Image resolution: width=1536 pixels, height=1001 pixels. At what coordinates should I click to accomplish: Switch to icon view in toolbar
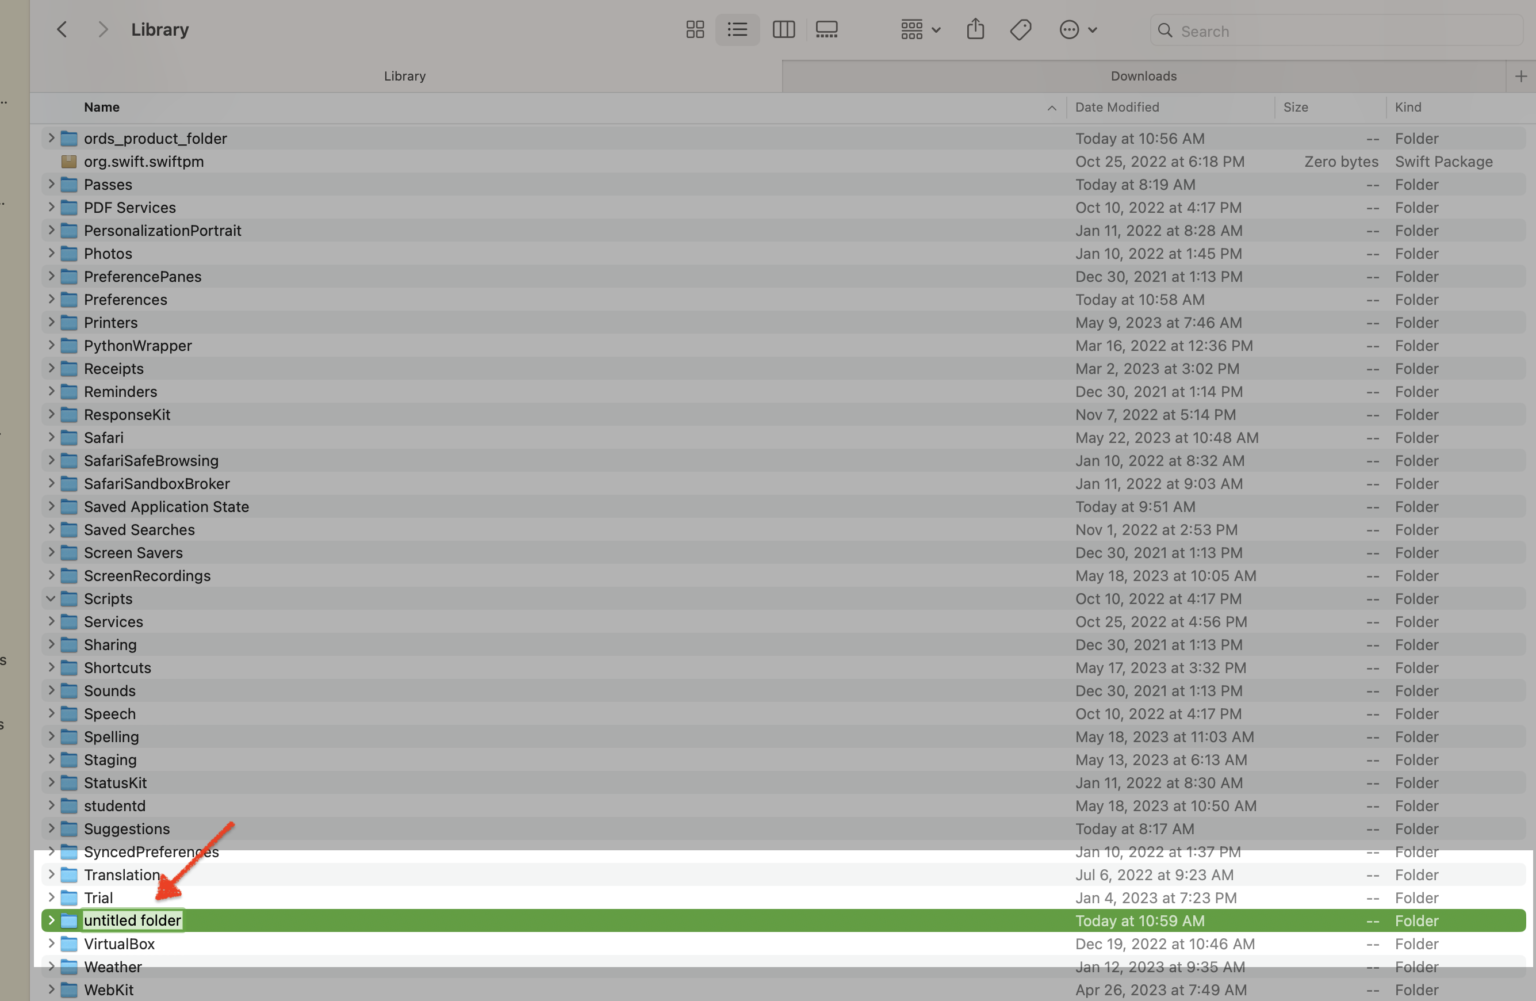pyautogui.click(x=695, y=30)
